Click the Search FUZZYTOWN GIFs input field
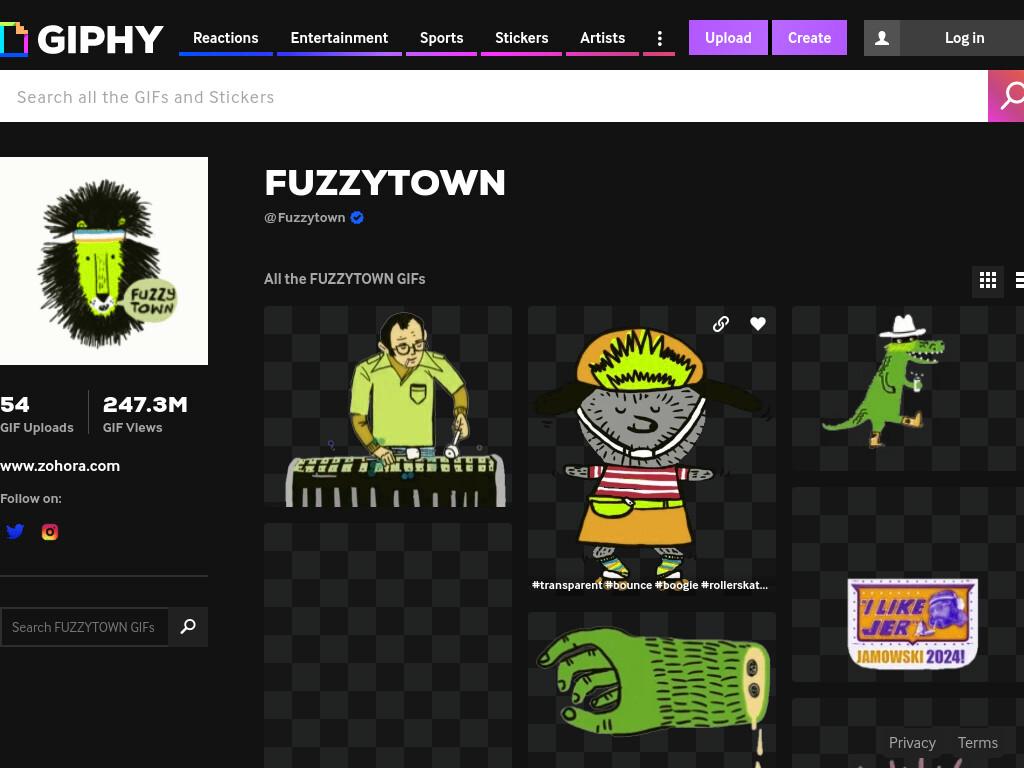The width and height of the screenshot is (1024, 768). click(x=84, y=627)
